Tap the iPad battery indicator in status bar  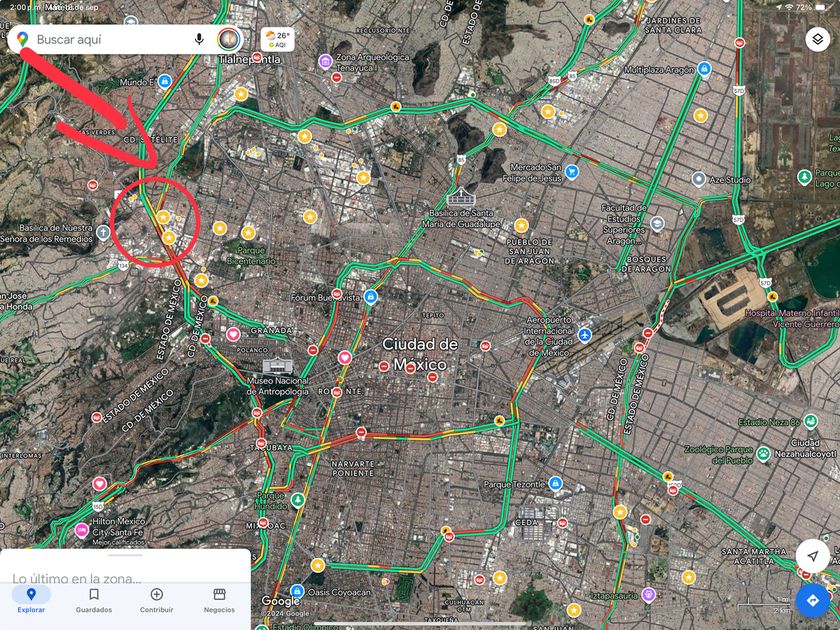point(821,7)
